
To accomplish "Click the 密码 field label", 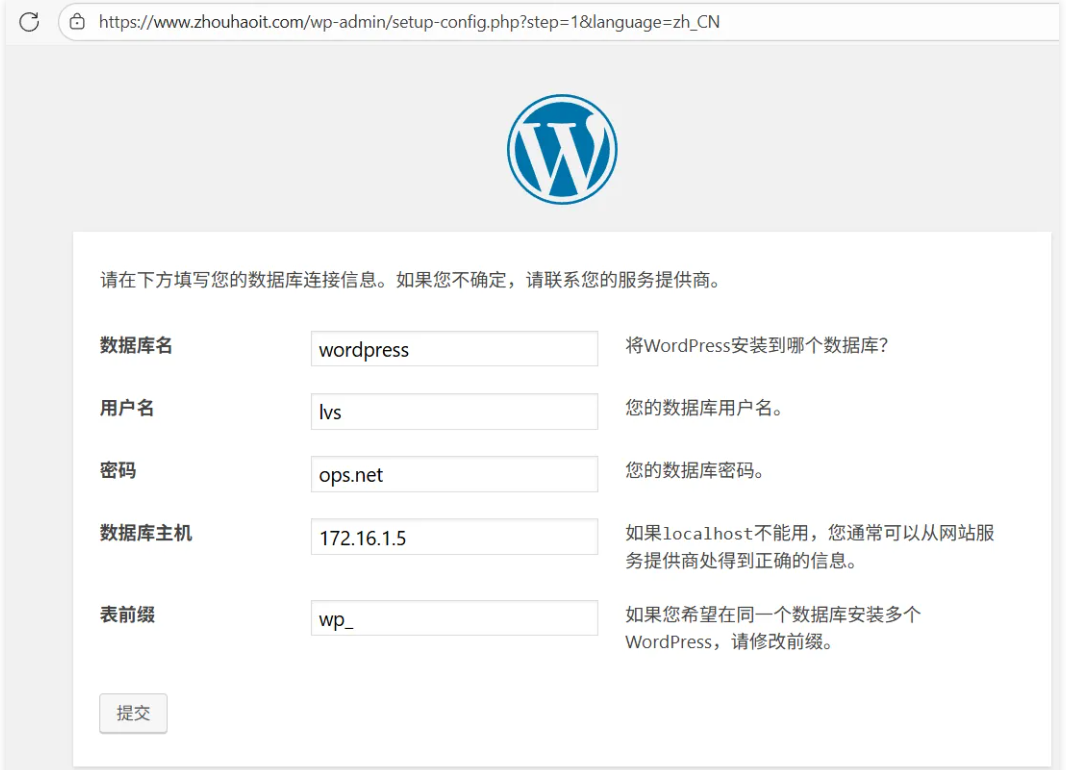I will [118, 470].
